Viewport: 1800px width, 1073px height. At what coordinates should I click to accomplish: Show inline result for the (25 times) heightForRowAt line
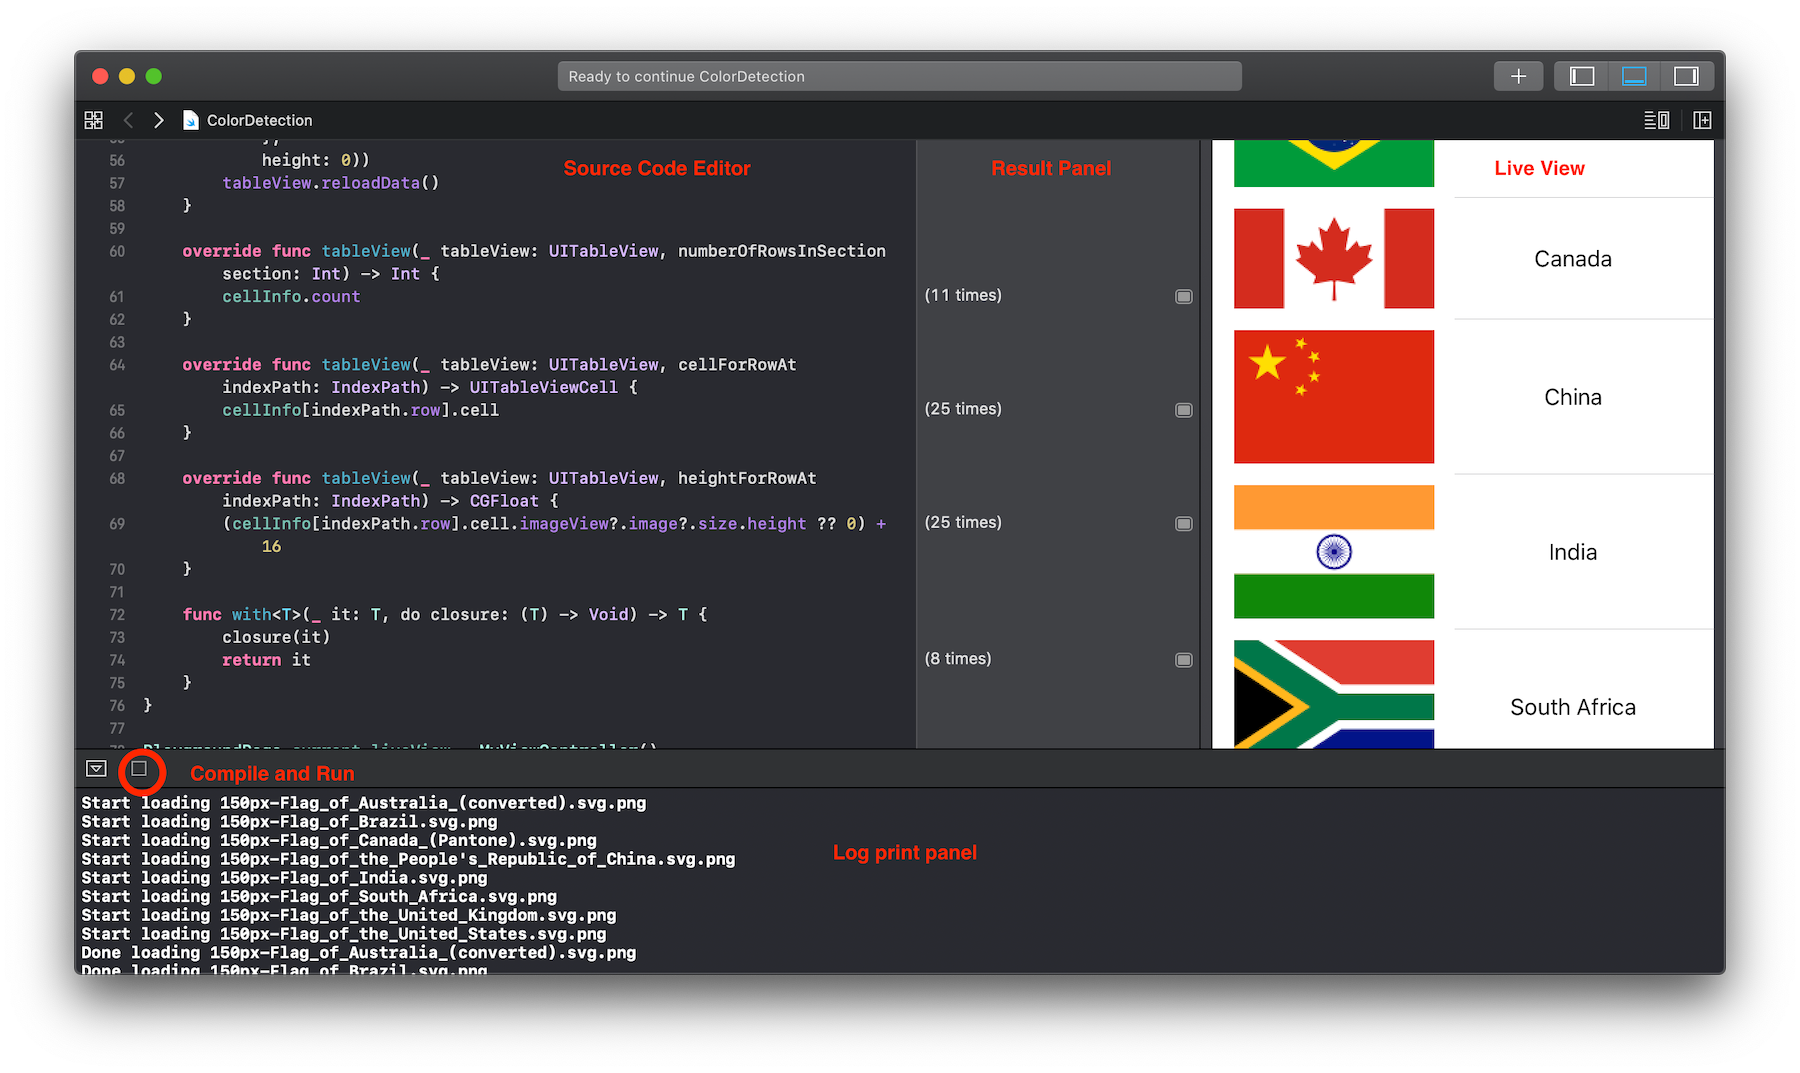(1183, 523)
